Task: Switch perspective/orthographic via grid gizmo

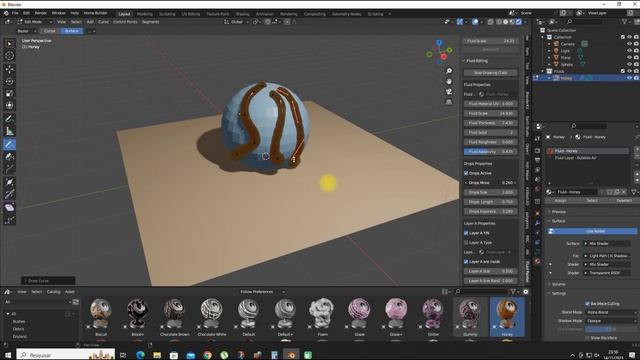Action: point(449,102)
